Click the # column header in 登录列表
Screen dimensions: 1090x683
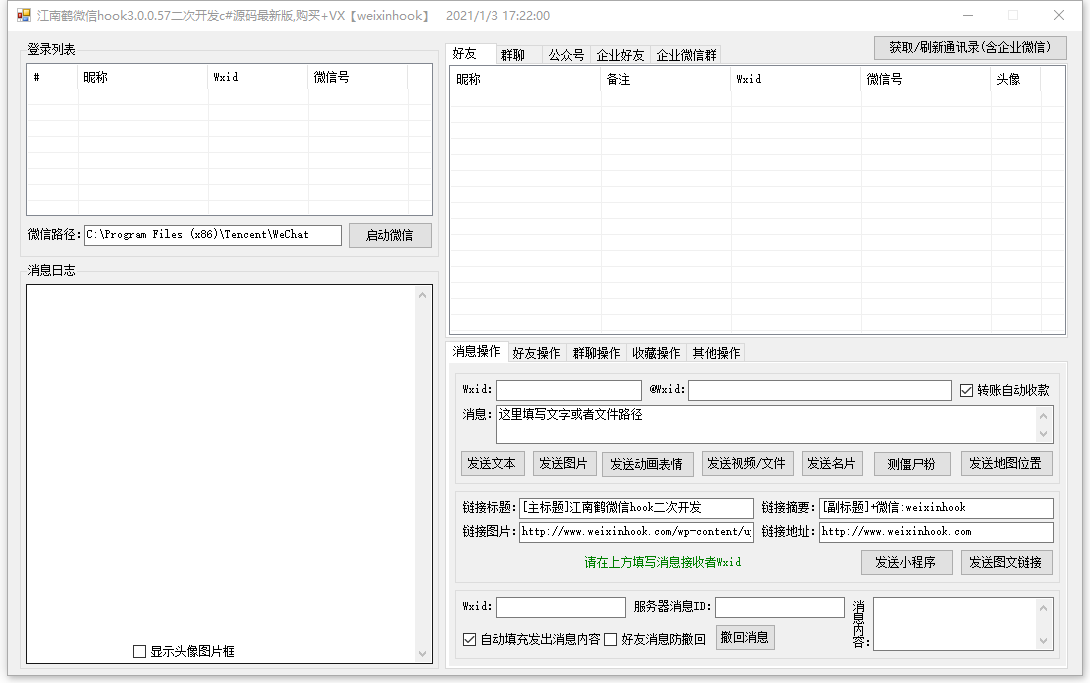(x=52, y=77)
